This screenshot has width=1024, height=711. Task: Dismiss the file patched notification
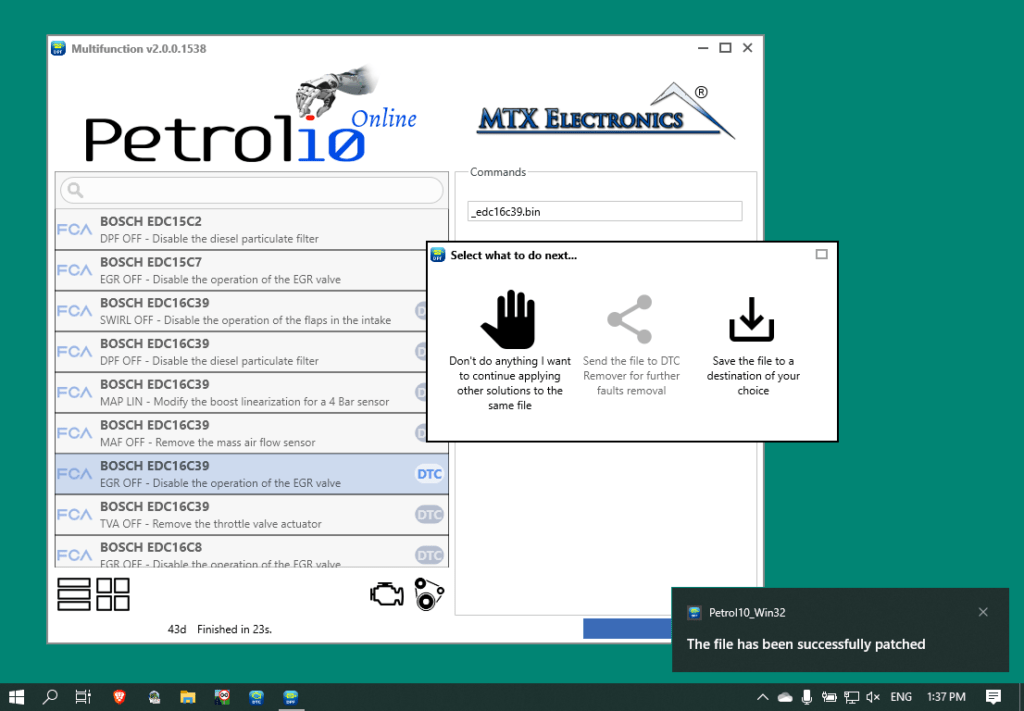pos(983,611)
